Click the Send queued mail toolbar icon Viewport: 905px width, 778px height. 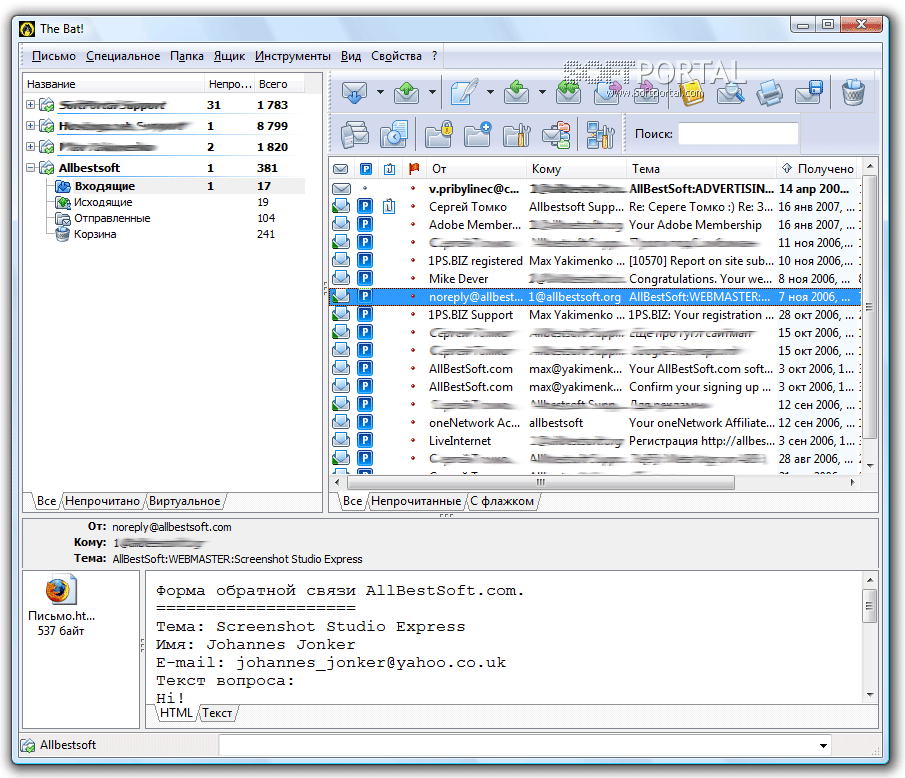coord(406,93)
